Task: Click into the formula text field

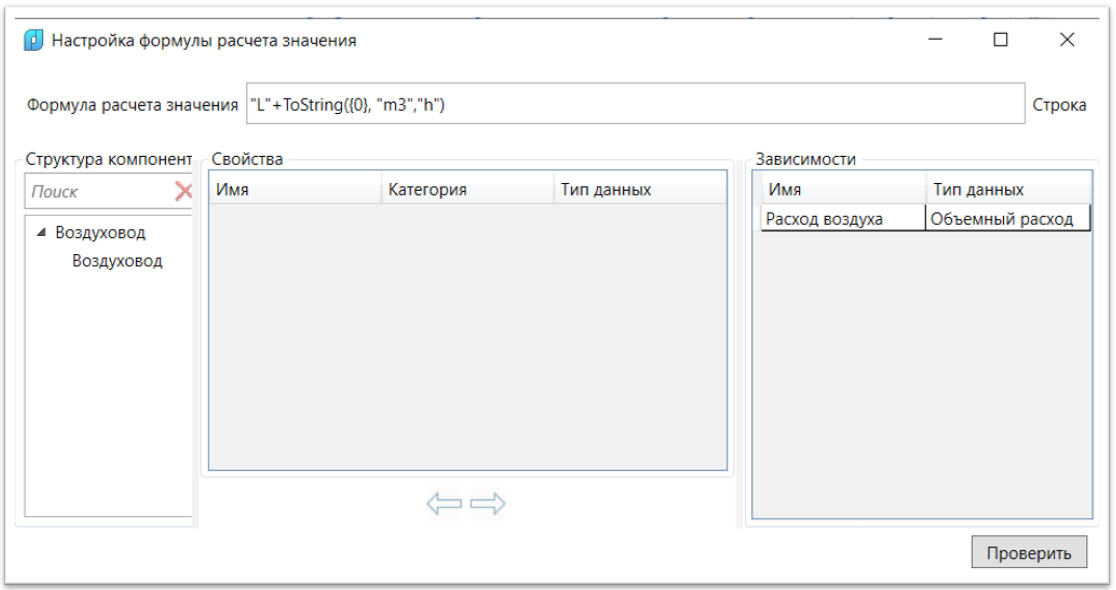Action: point(635,104)
